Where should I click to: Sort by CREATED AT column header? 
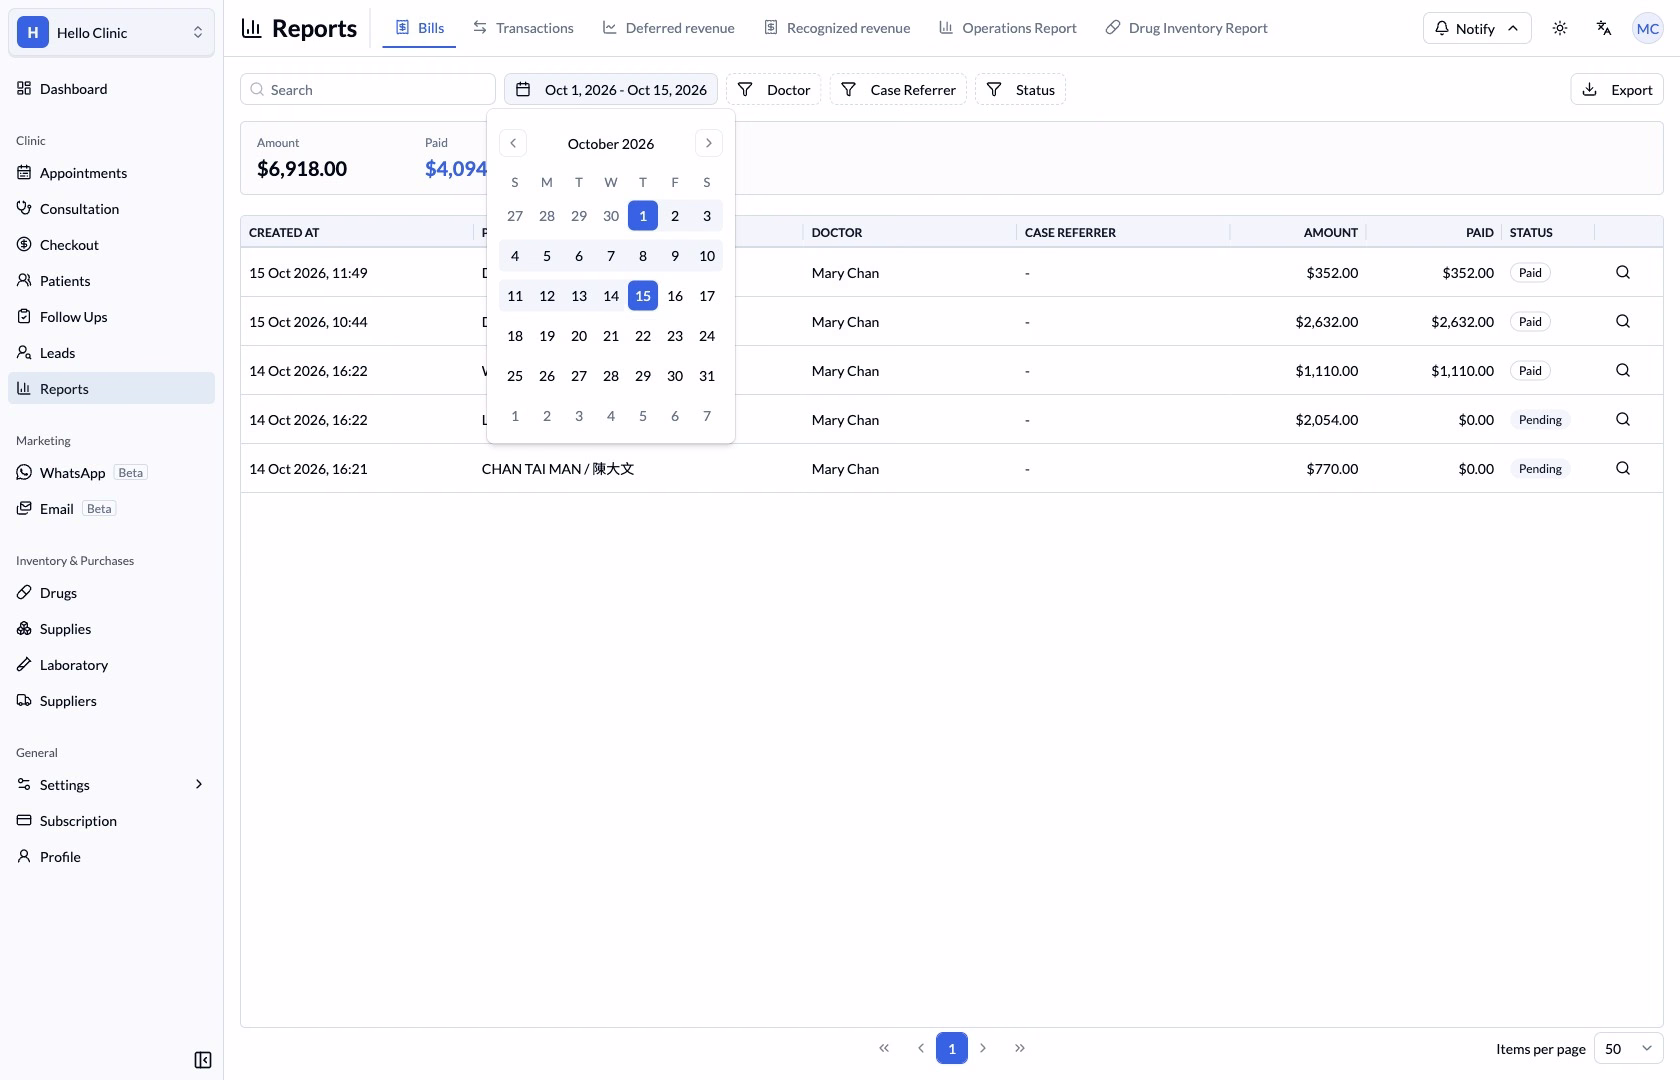pyautogui.click(x=284, y=232)
